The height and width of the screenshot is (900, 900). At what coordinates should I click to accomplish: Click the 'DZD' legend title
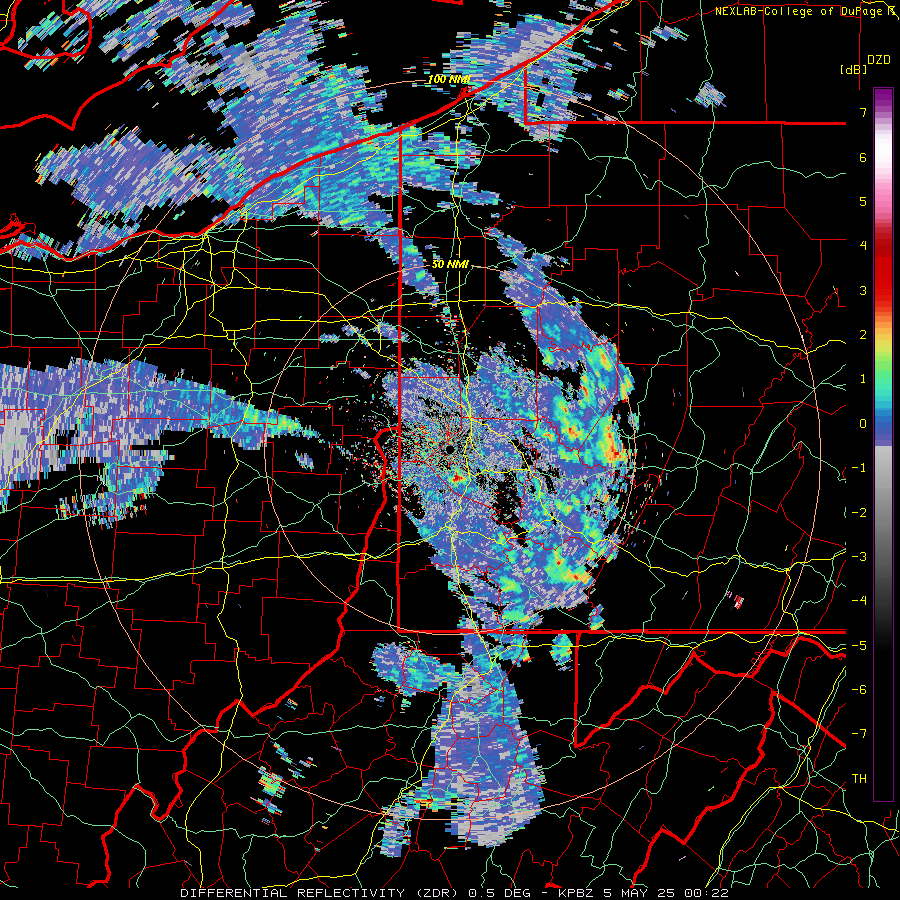[x=879, y=60]
